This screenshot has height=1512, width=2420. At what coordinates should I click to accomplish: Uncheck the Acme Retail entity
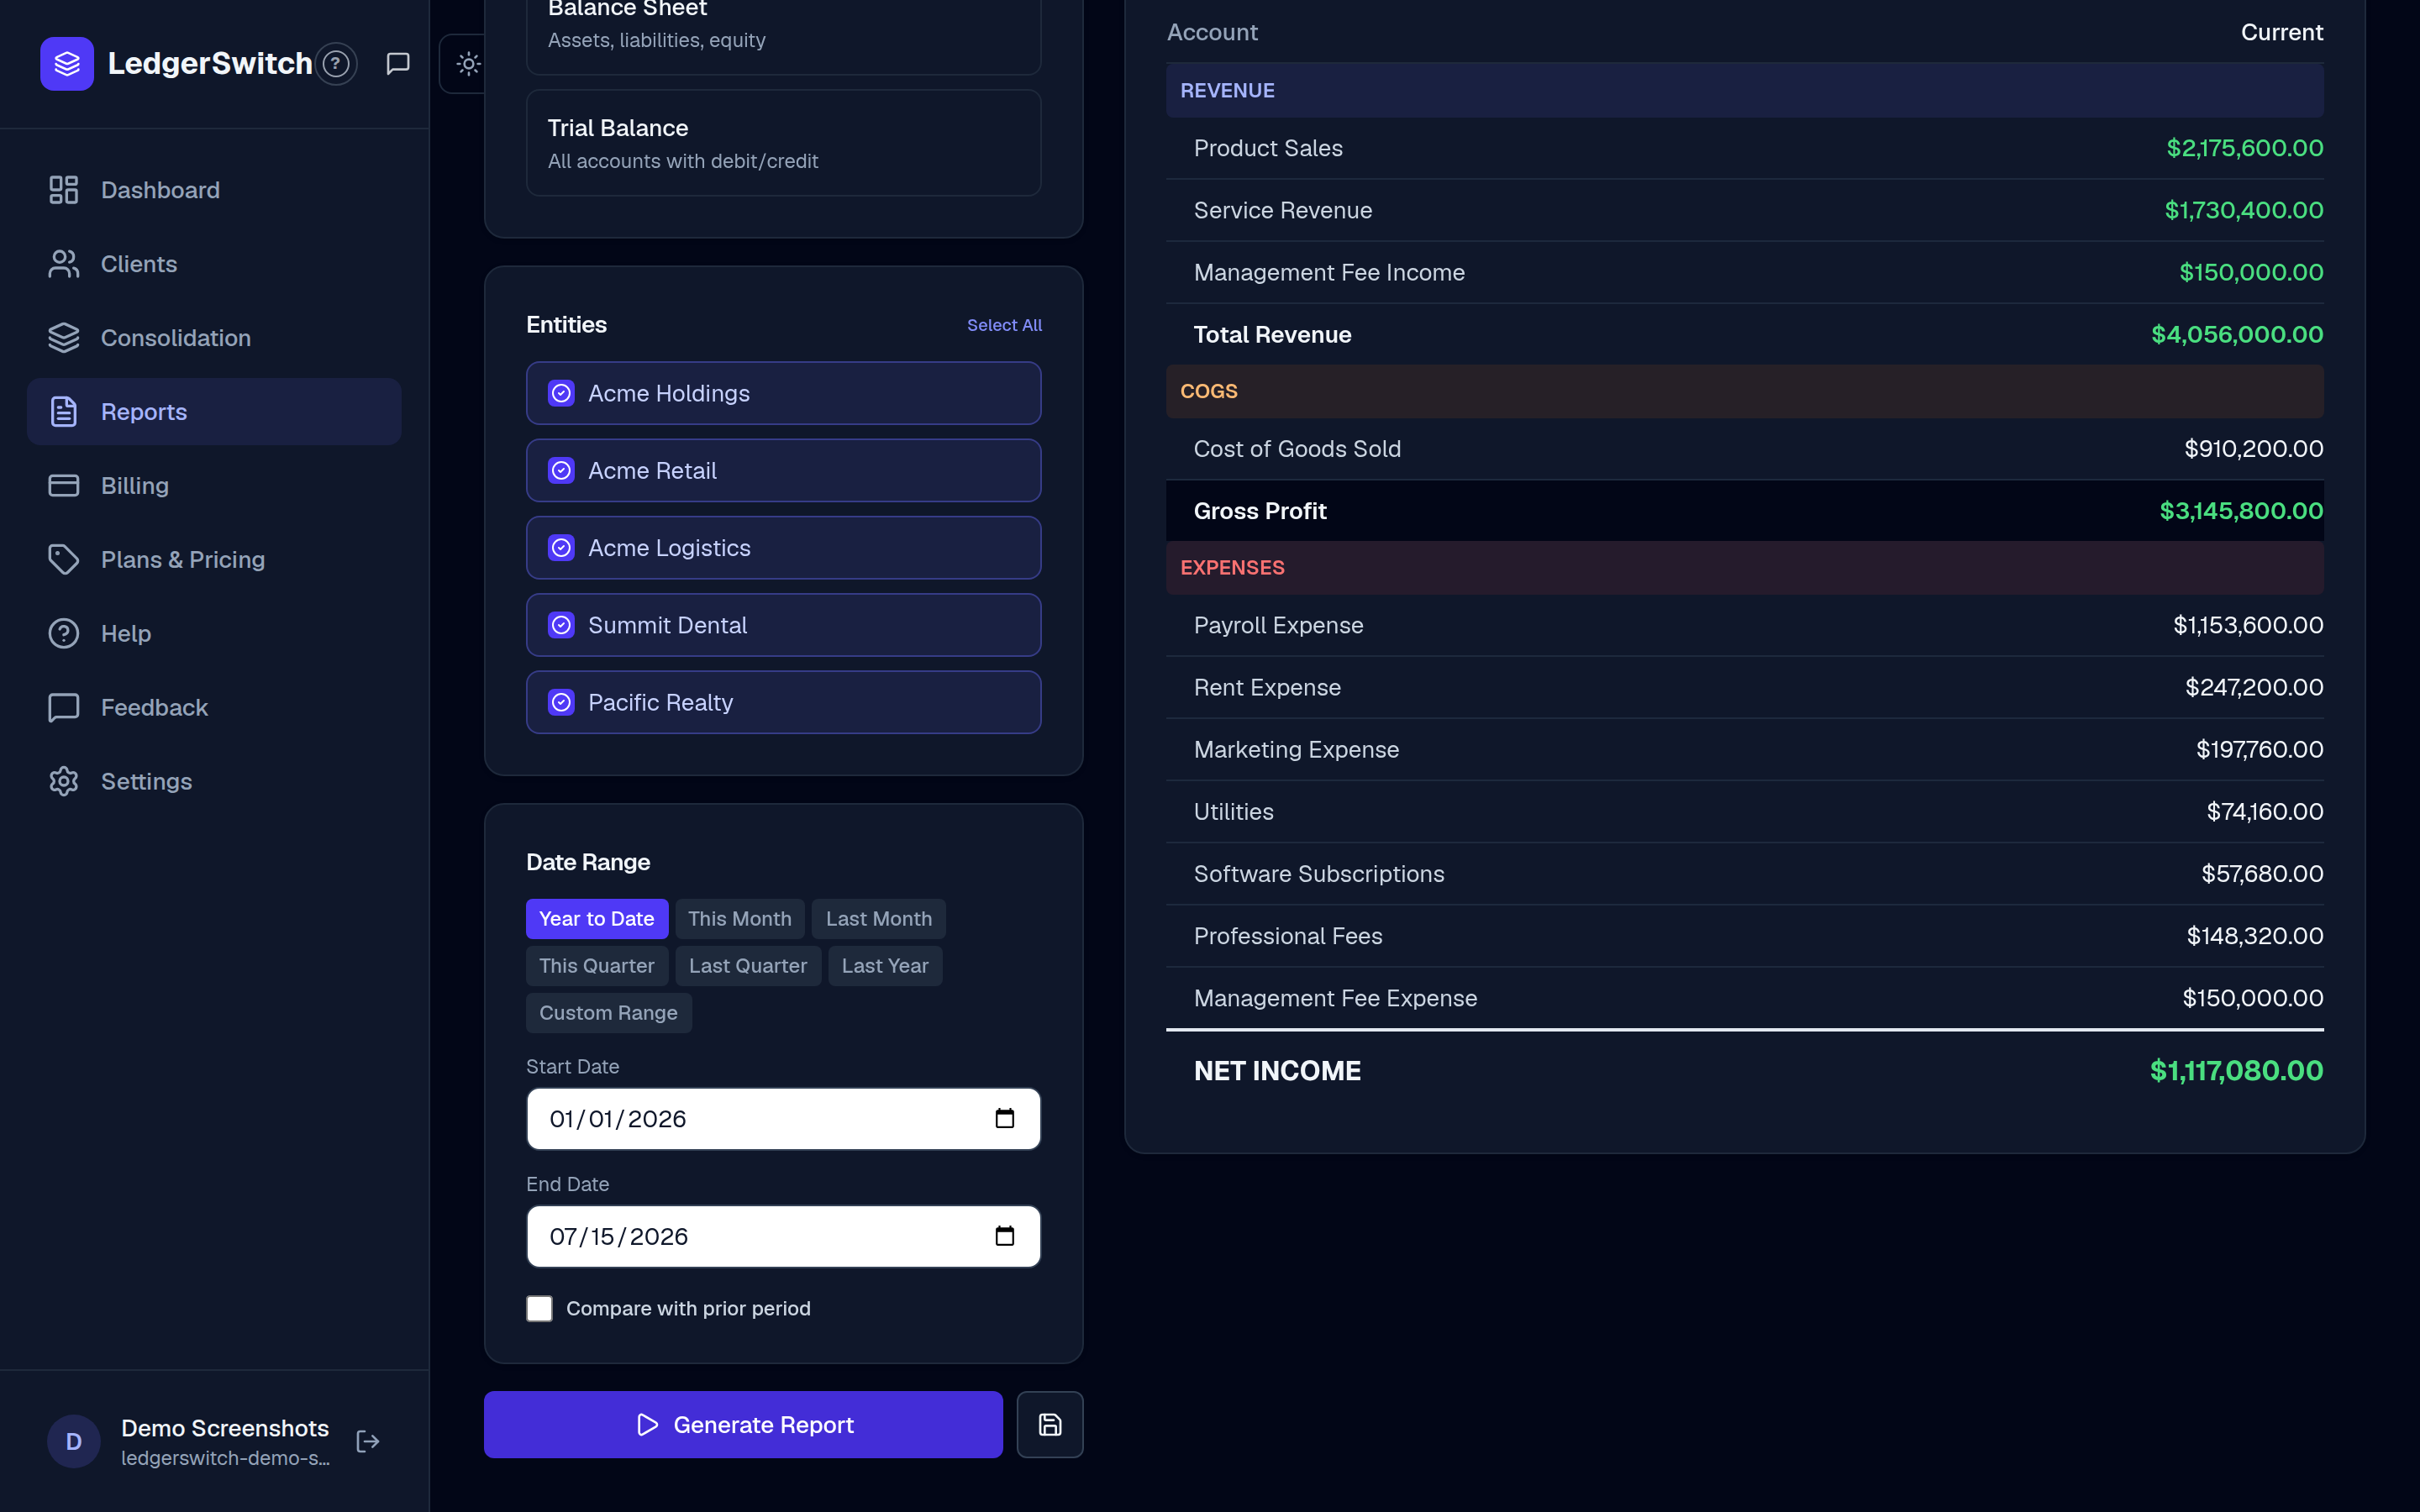(562, 471)
